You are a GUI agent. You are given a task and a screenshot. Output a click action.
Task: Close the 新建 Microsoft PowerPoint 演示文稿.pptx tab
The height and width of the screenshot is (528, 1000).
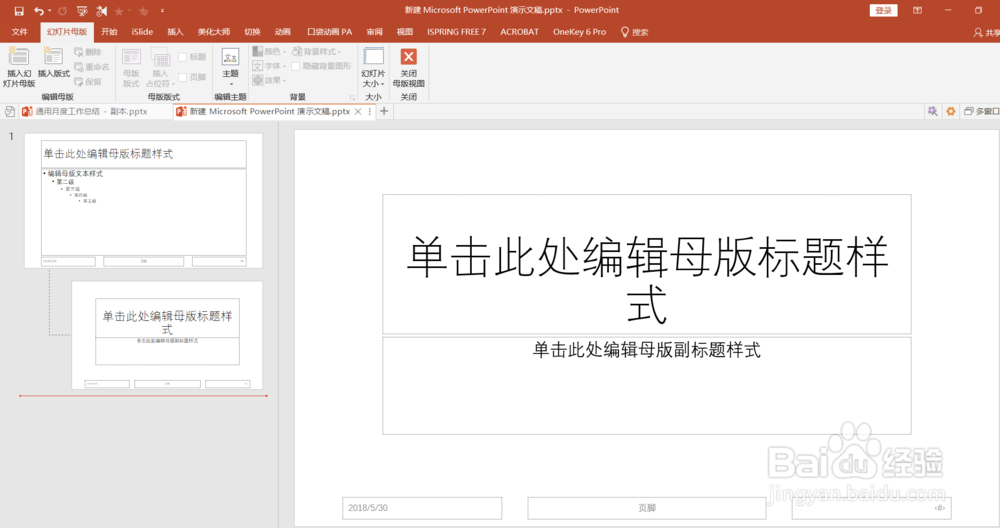358,111
